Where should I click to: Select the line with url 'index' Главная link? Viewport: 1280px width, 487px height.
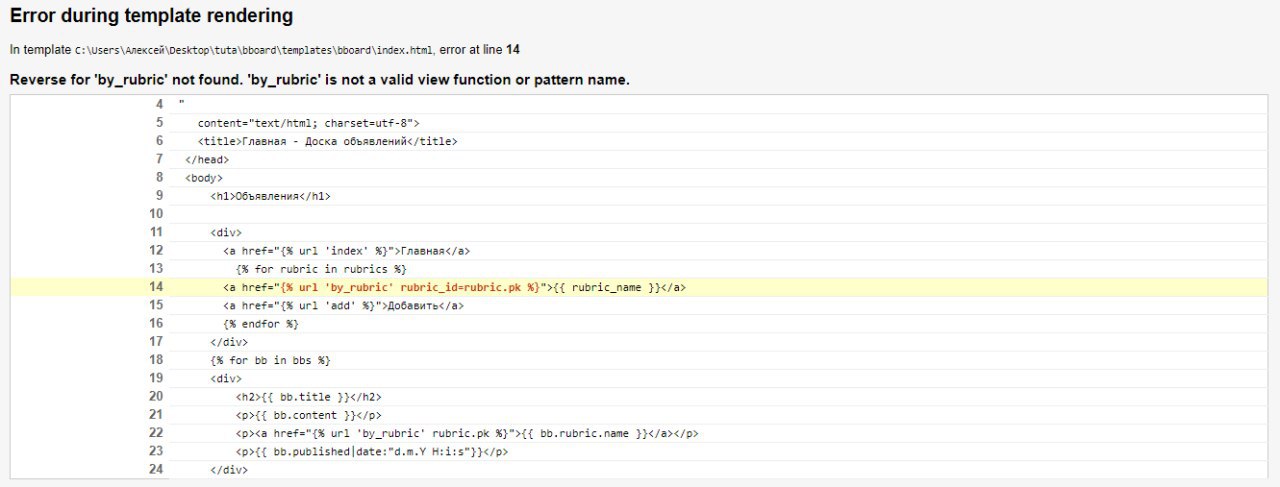click(346, 251)
